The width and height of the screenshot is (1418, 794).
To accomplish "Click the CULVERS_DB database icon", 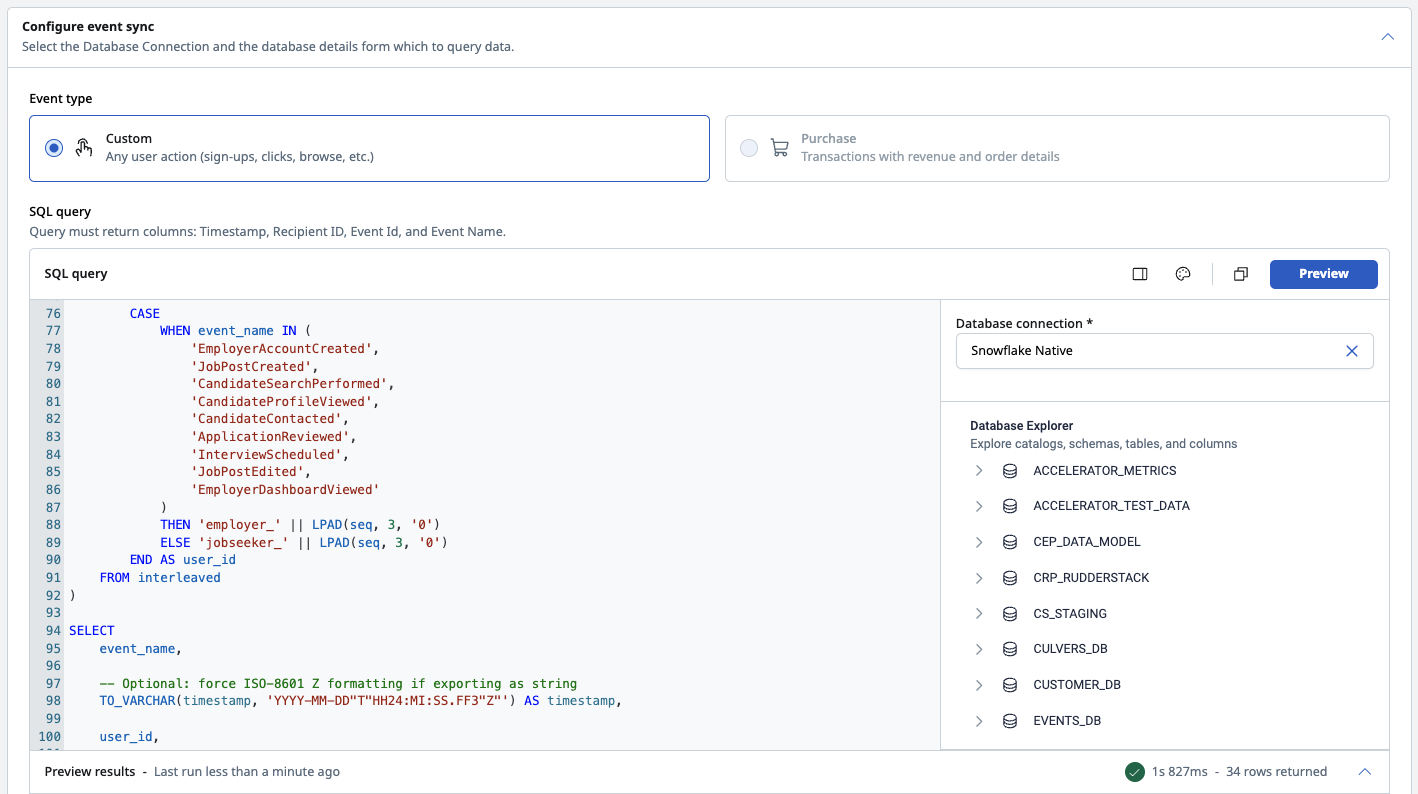I will point(1010,649).
